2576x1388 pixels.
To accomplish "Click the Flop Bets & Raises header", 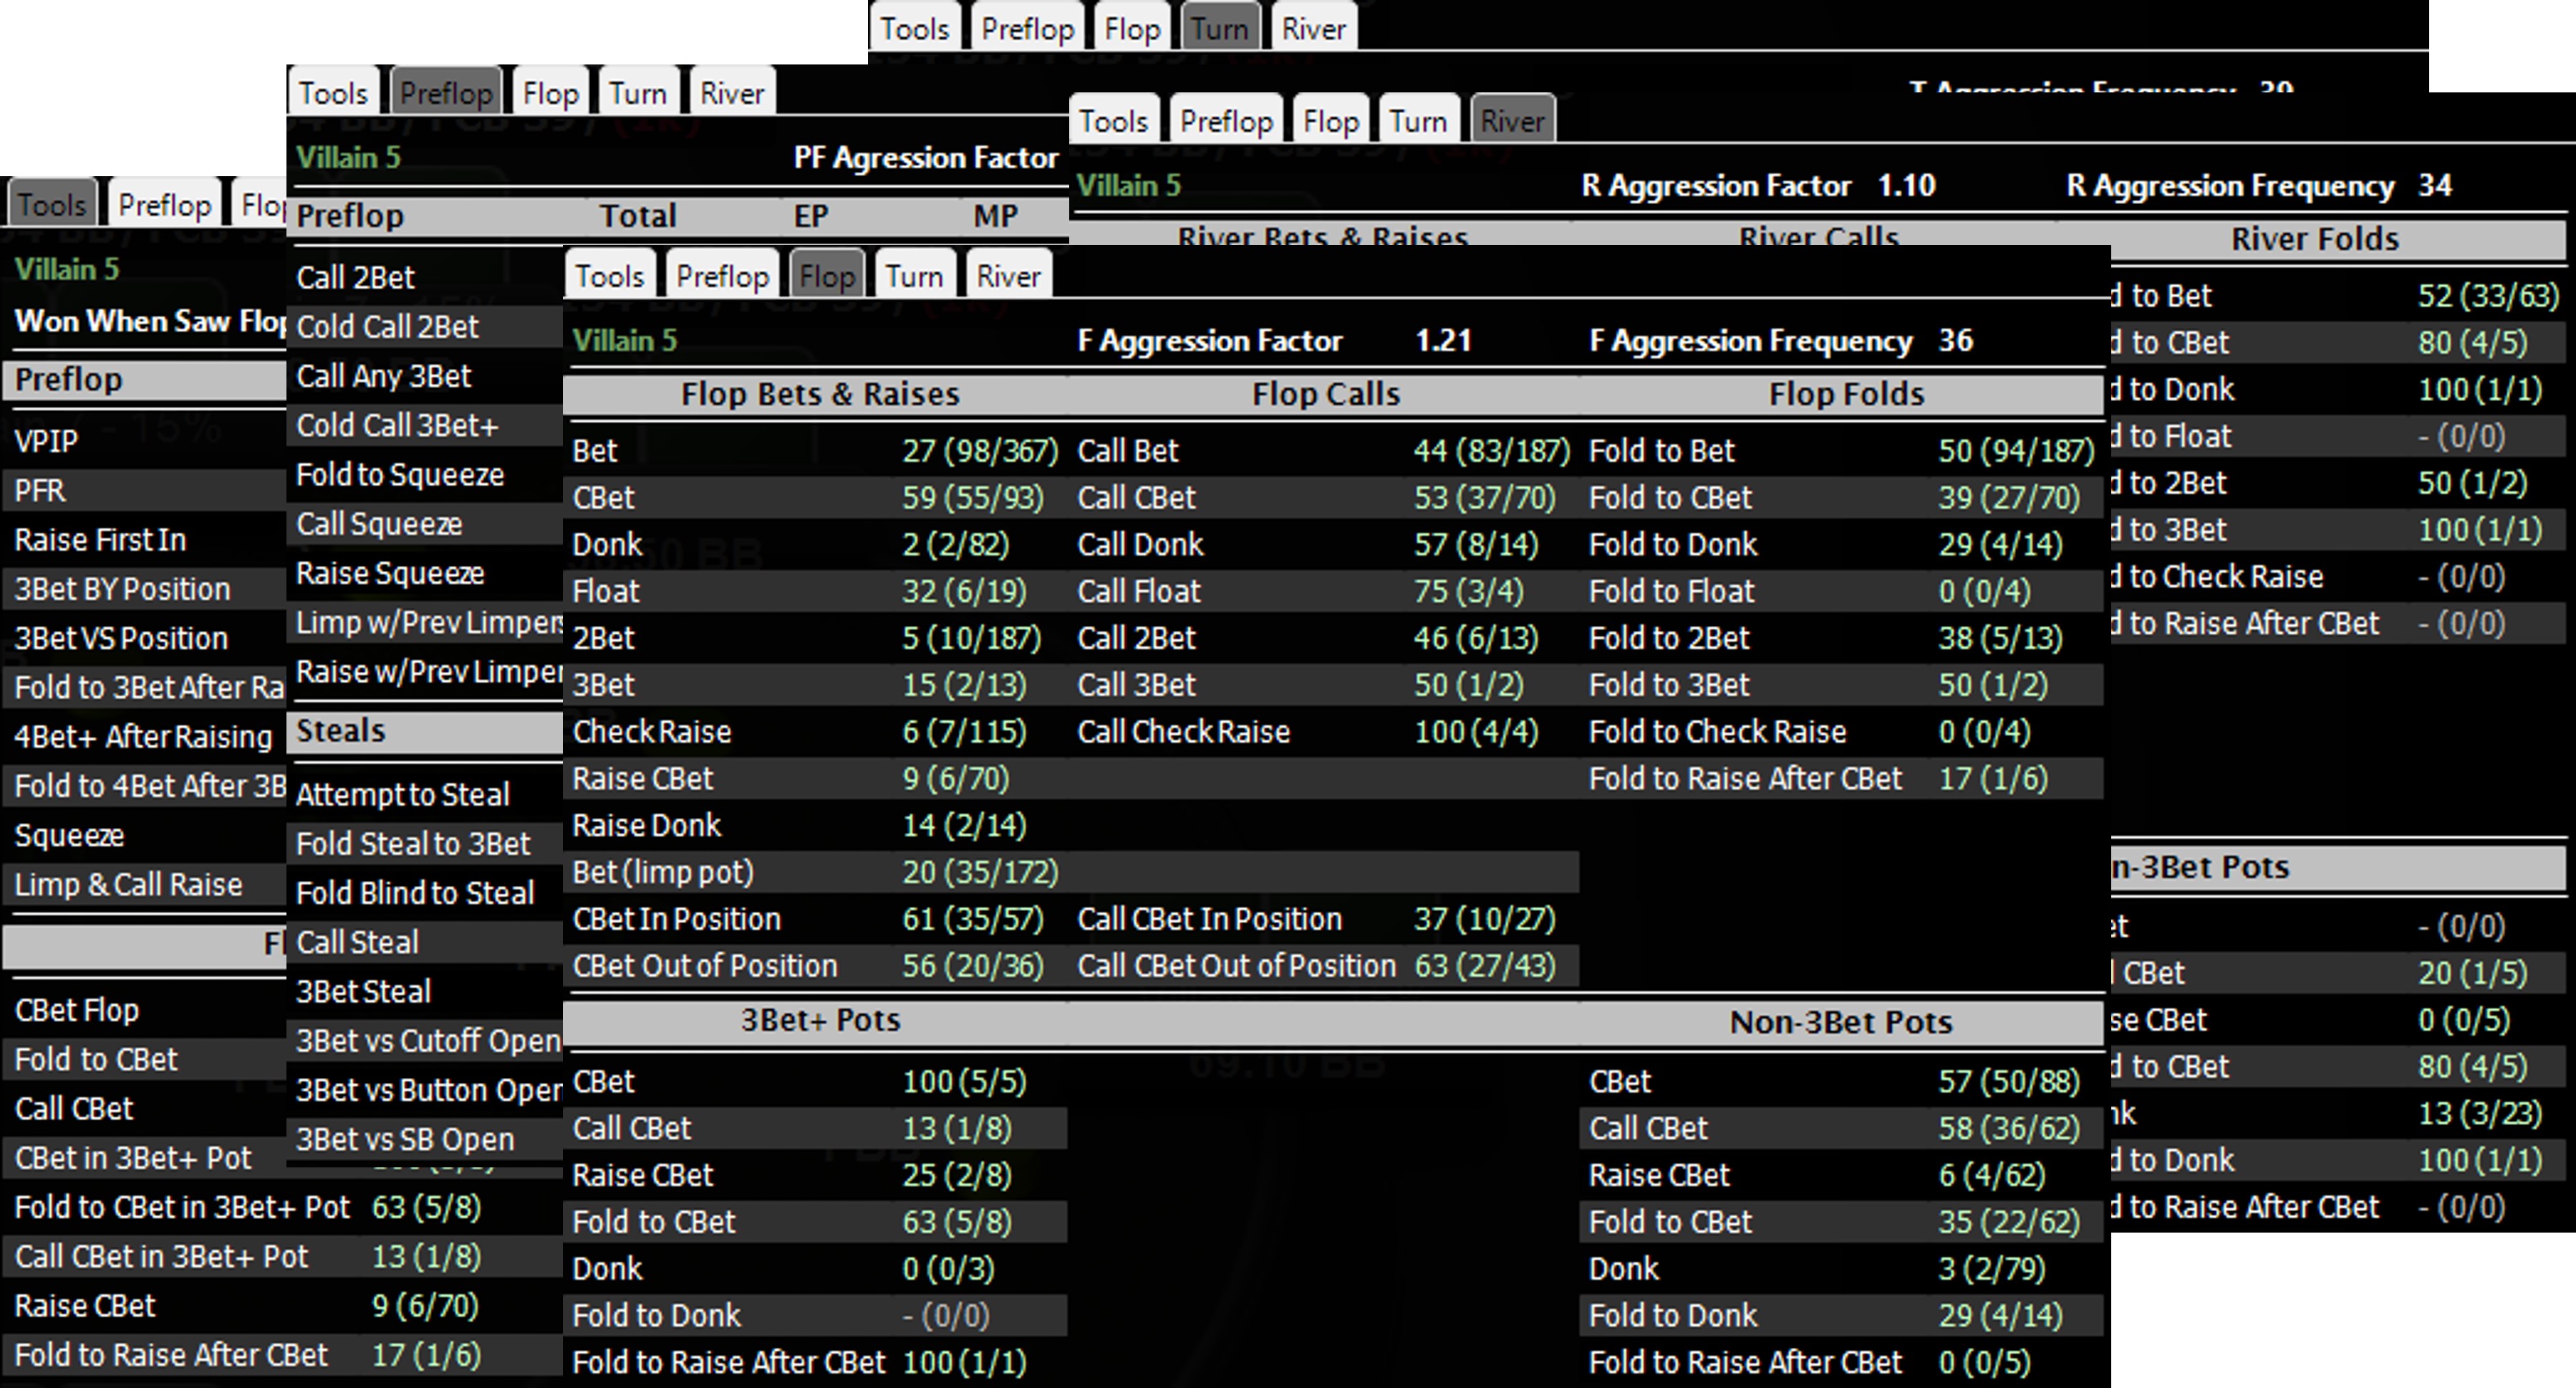I will point(820,394).
